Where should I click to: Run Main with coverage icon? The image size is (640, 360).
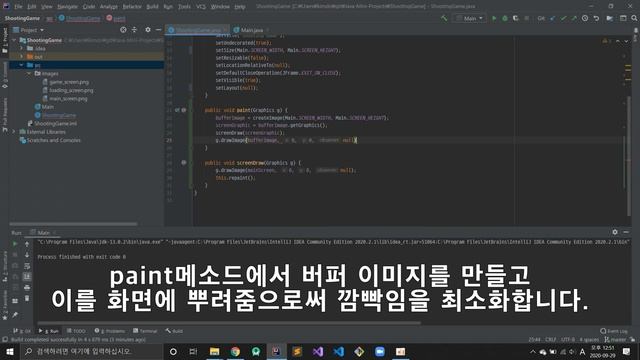[x=516, y=18]
